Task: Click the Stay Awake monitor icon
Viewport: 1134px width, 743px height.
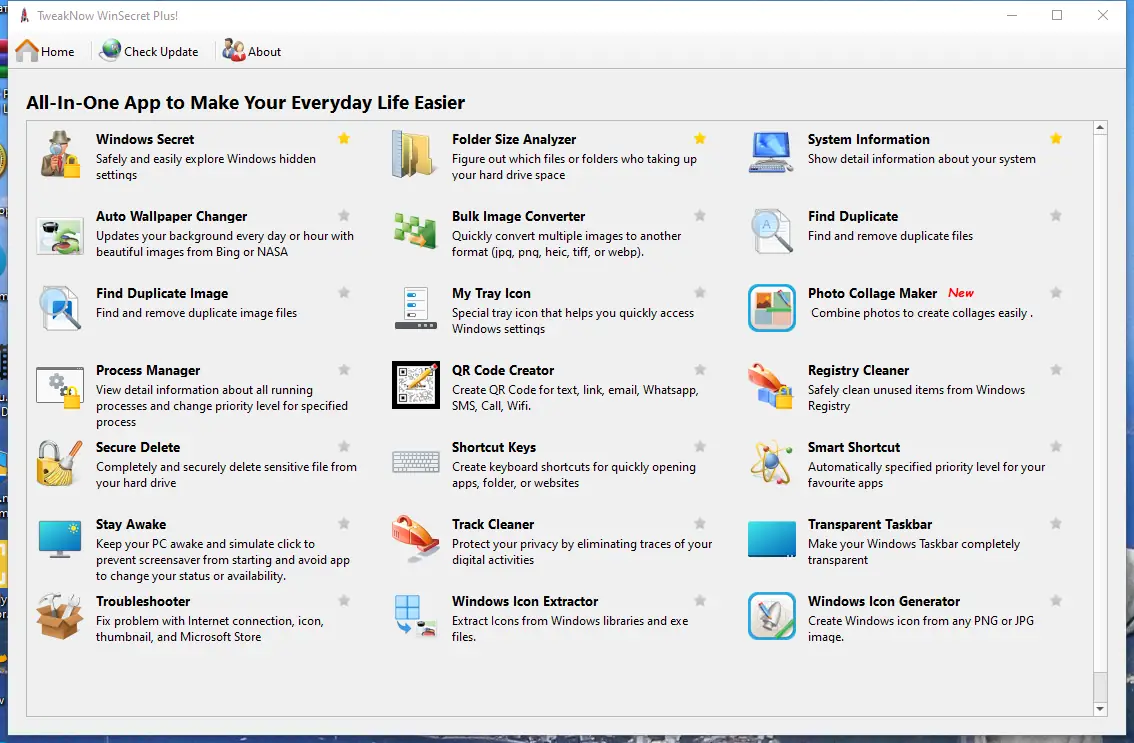Action: click(60, 539)
